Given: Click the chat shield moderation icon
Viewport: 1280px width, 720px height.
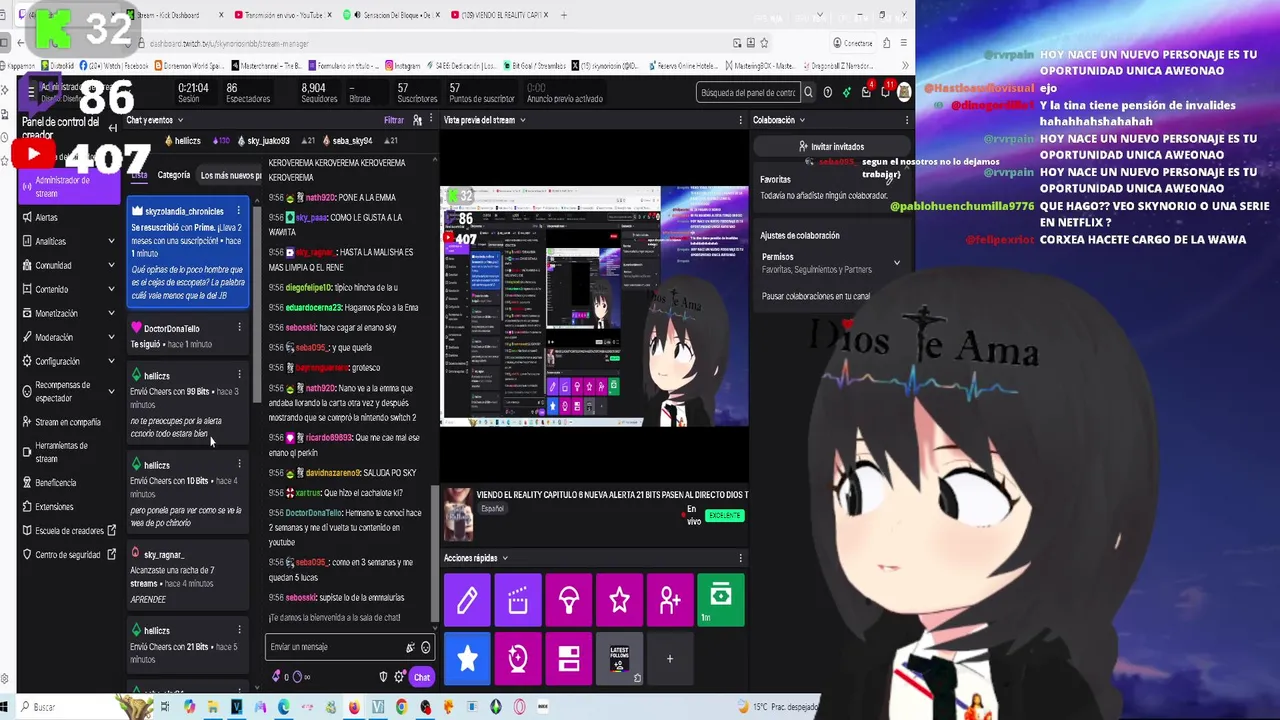Looking at the screenshot, I should point(383,677).
